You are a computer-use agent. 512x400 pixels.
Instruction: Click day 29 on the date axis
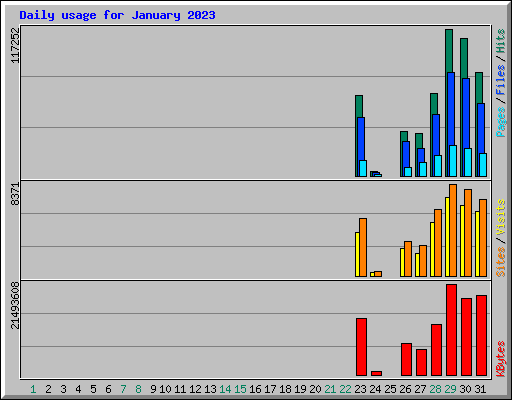(x=450, y=389)
